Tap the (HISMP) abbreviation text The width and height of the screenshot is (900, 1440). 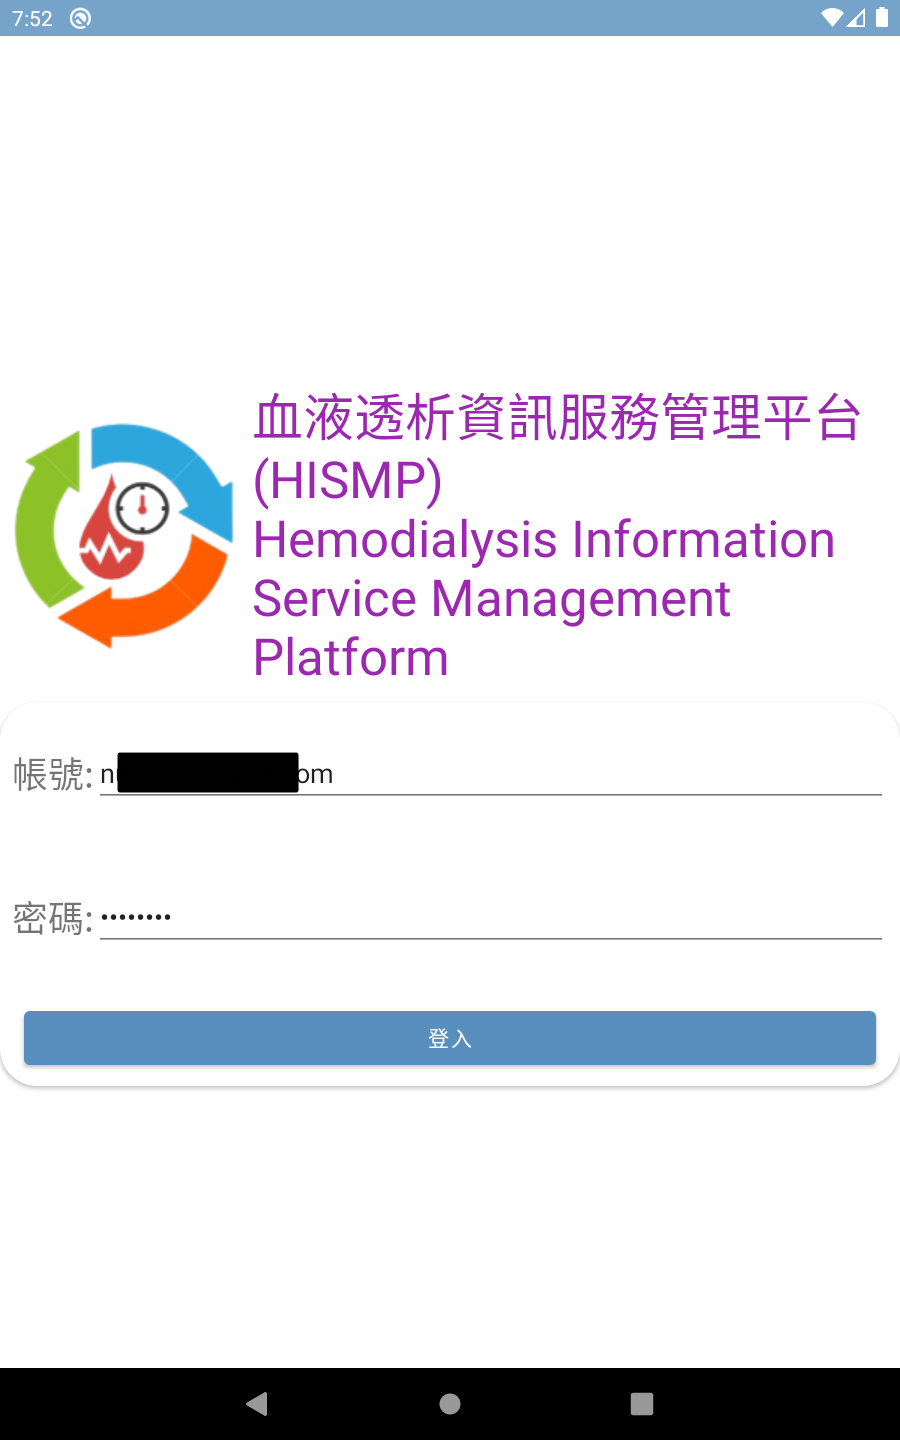click(x=348, y=480)
